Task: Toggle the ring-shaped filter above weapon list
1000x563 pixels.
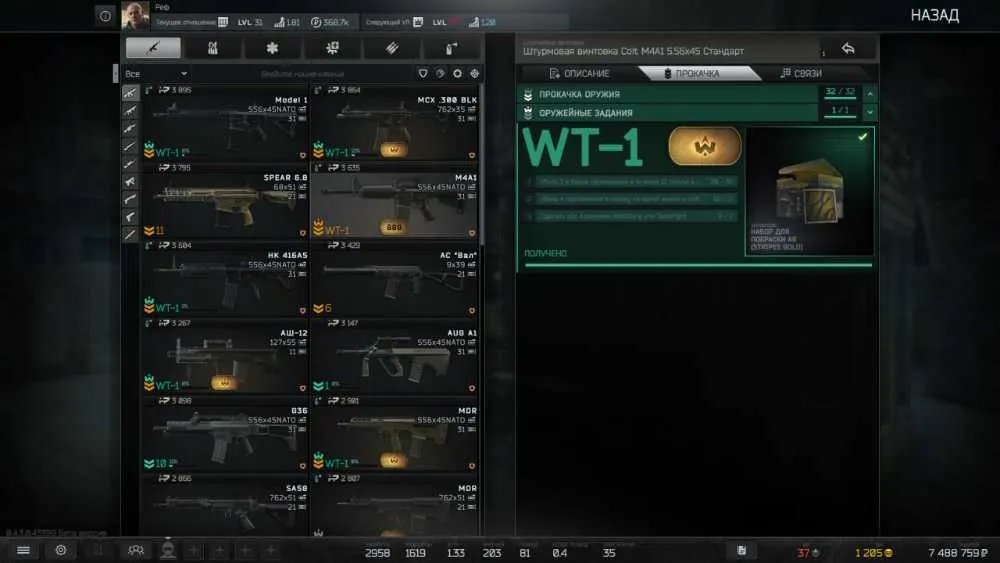Action: pos(457,74)
